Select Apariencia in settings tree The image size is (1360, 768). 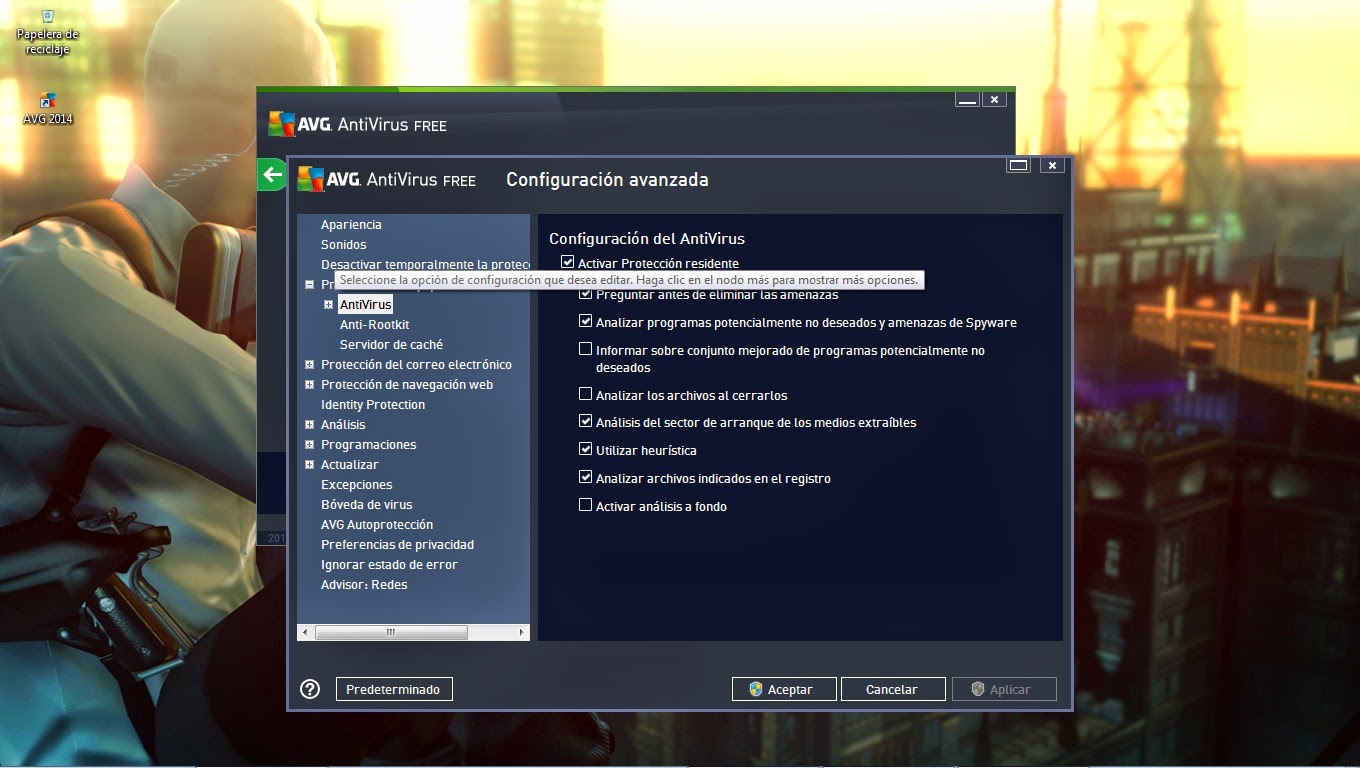tap(351, 224)
